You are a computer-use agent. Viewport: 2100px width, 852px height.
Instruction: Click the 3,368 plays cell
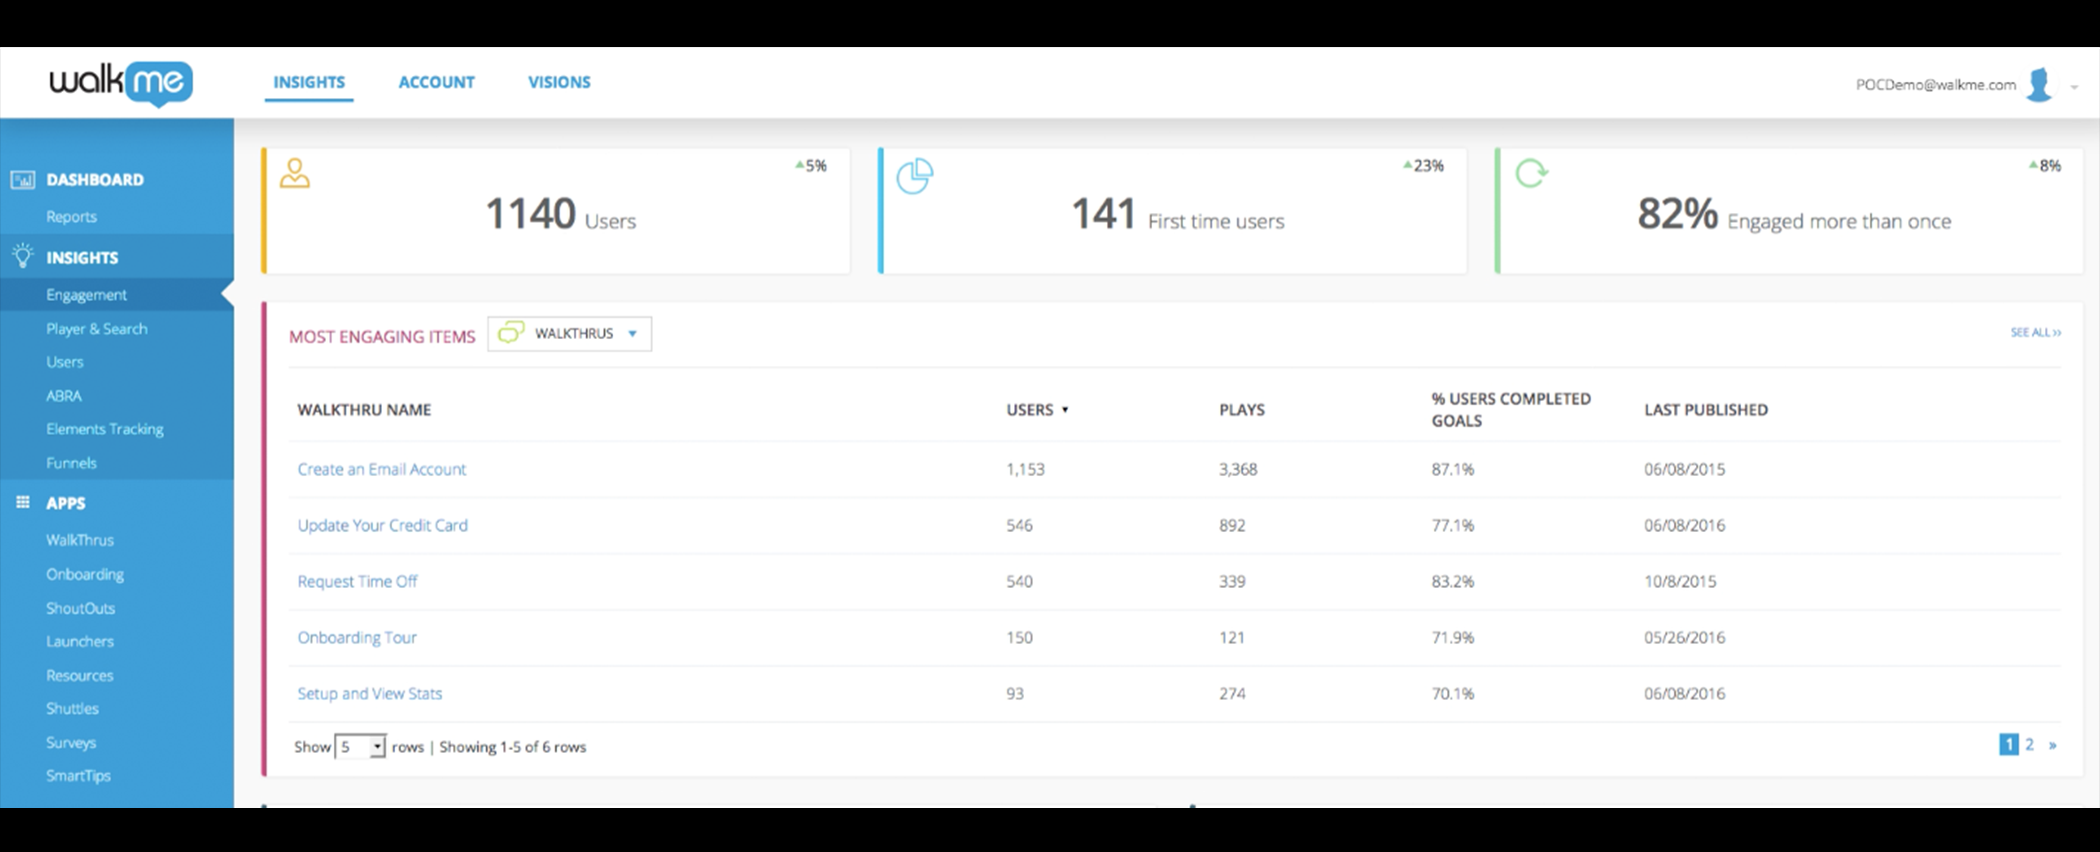click(x=1238, y=469)
